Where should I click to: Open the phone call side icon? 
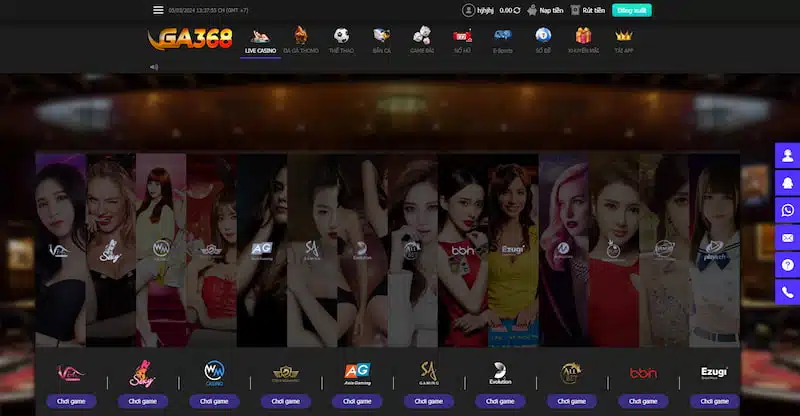point(787,292)
